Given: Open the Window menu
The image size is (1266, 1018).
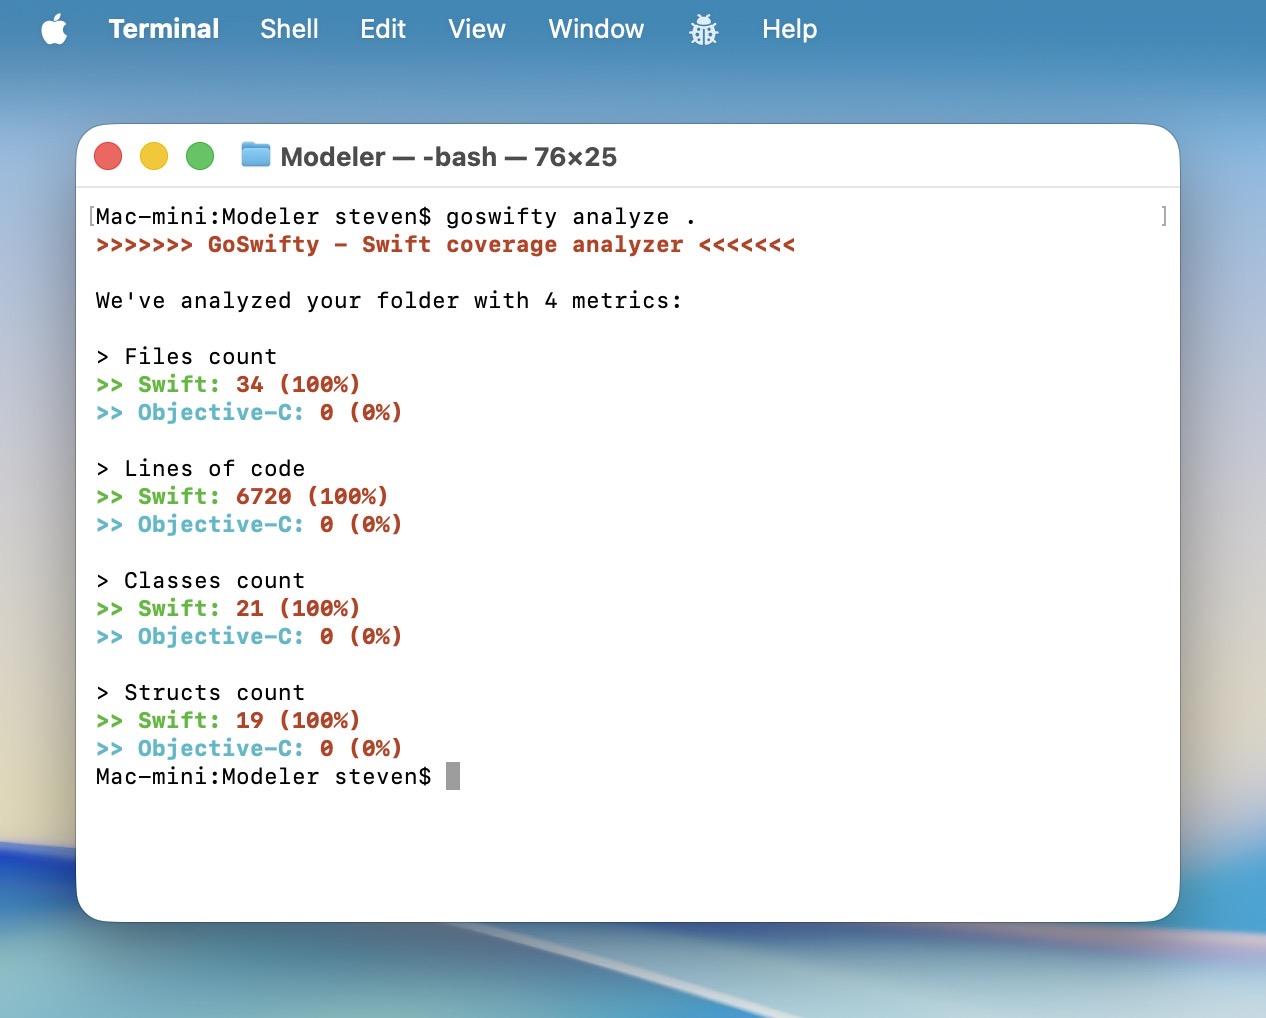Looking at the screenshot, I should [x=596, y=29].
